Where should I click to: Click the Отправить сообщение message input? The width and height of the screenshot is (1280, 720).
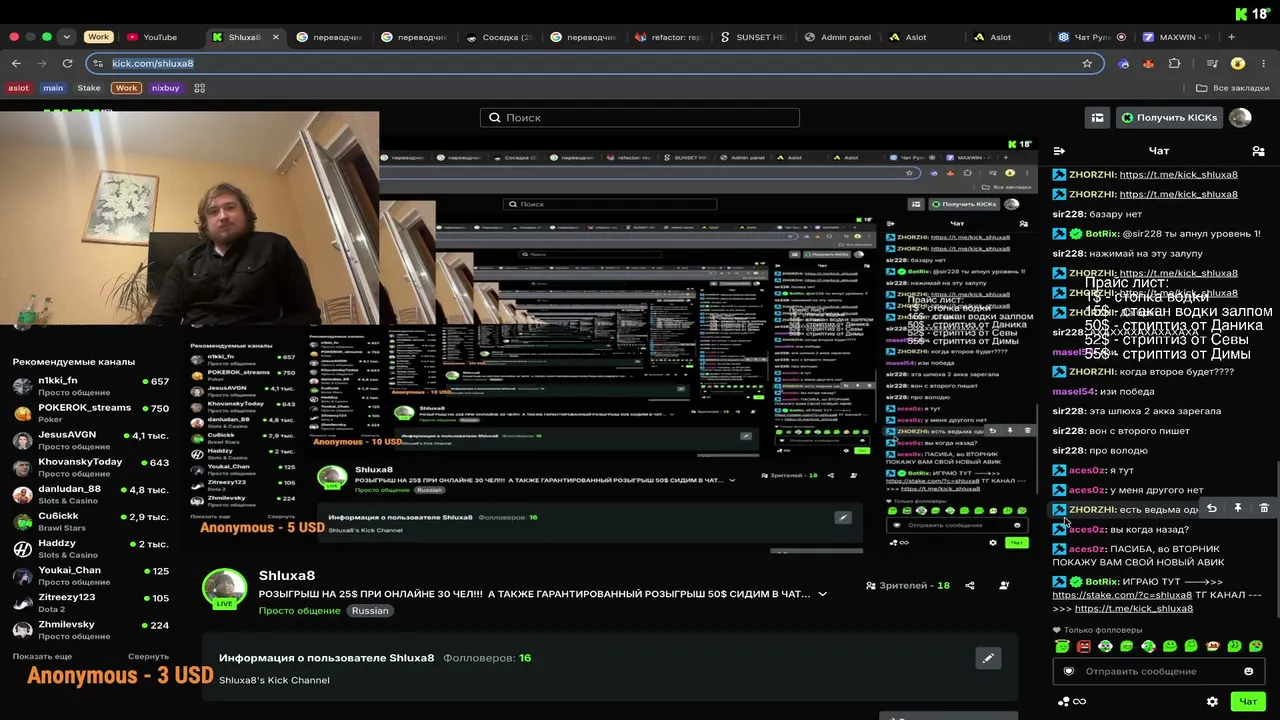[x=1158, y=671]
